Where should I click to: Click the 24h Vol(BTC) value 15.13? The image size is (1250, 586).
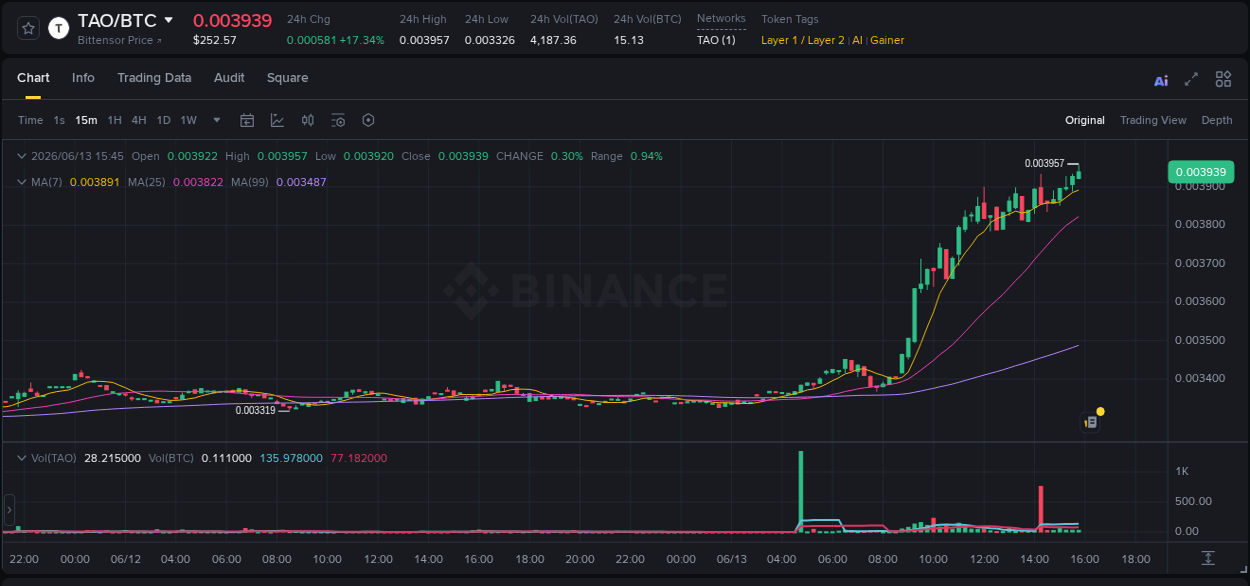coord(629,40)
